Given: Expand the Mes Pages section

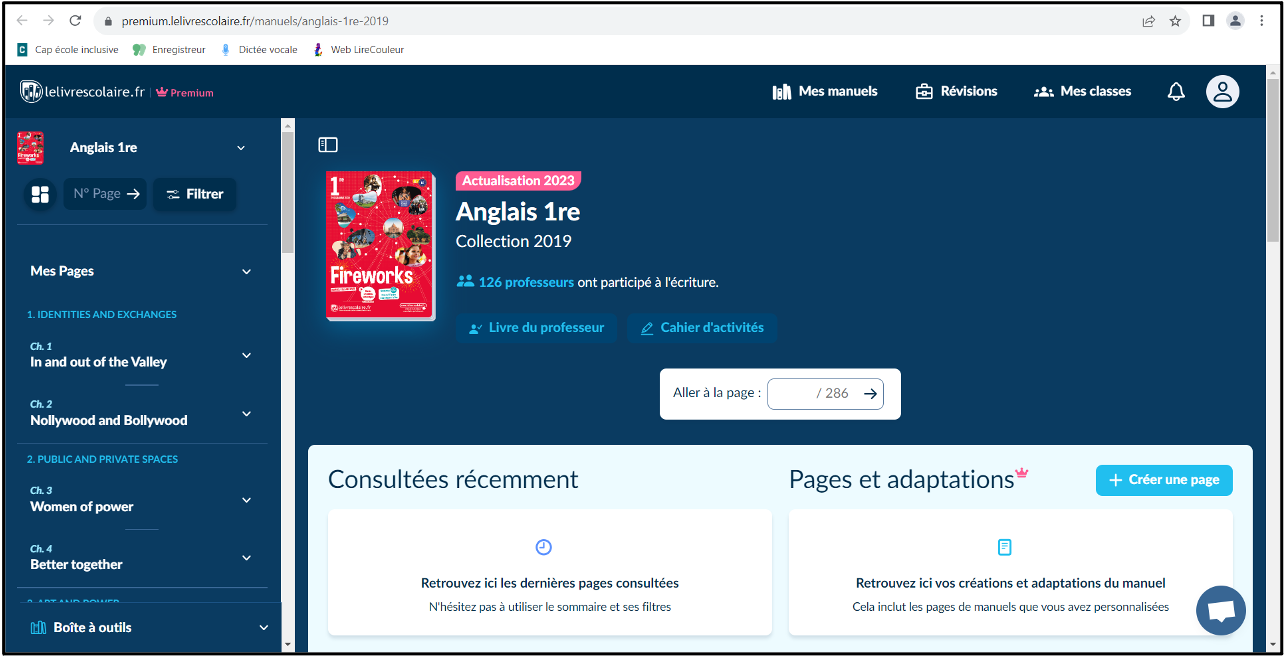Looking at the screenshot, I should point(246,271).
